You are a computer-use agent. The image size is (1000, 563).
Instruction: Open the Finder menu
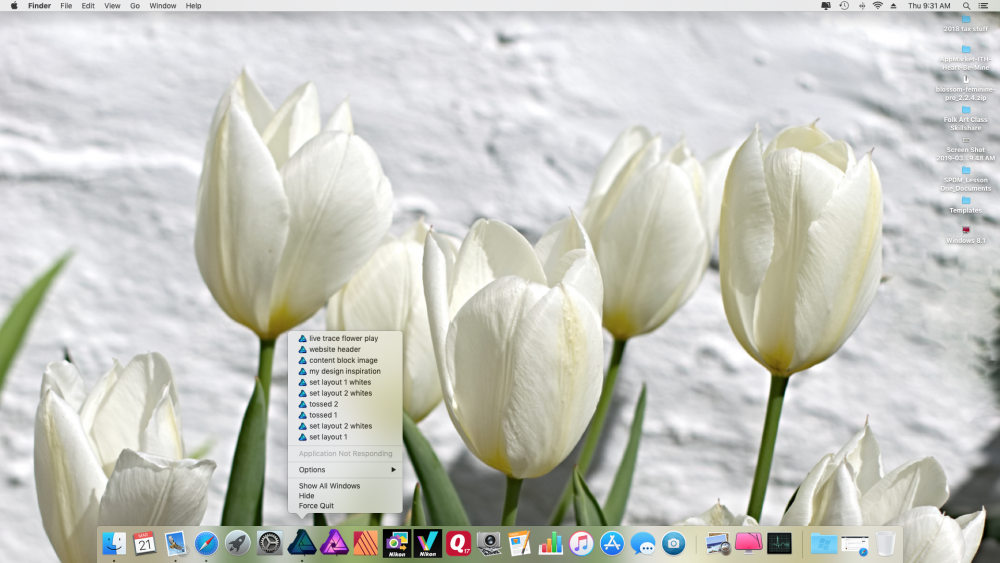(40, 6)
